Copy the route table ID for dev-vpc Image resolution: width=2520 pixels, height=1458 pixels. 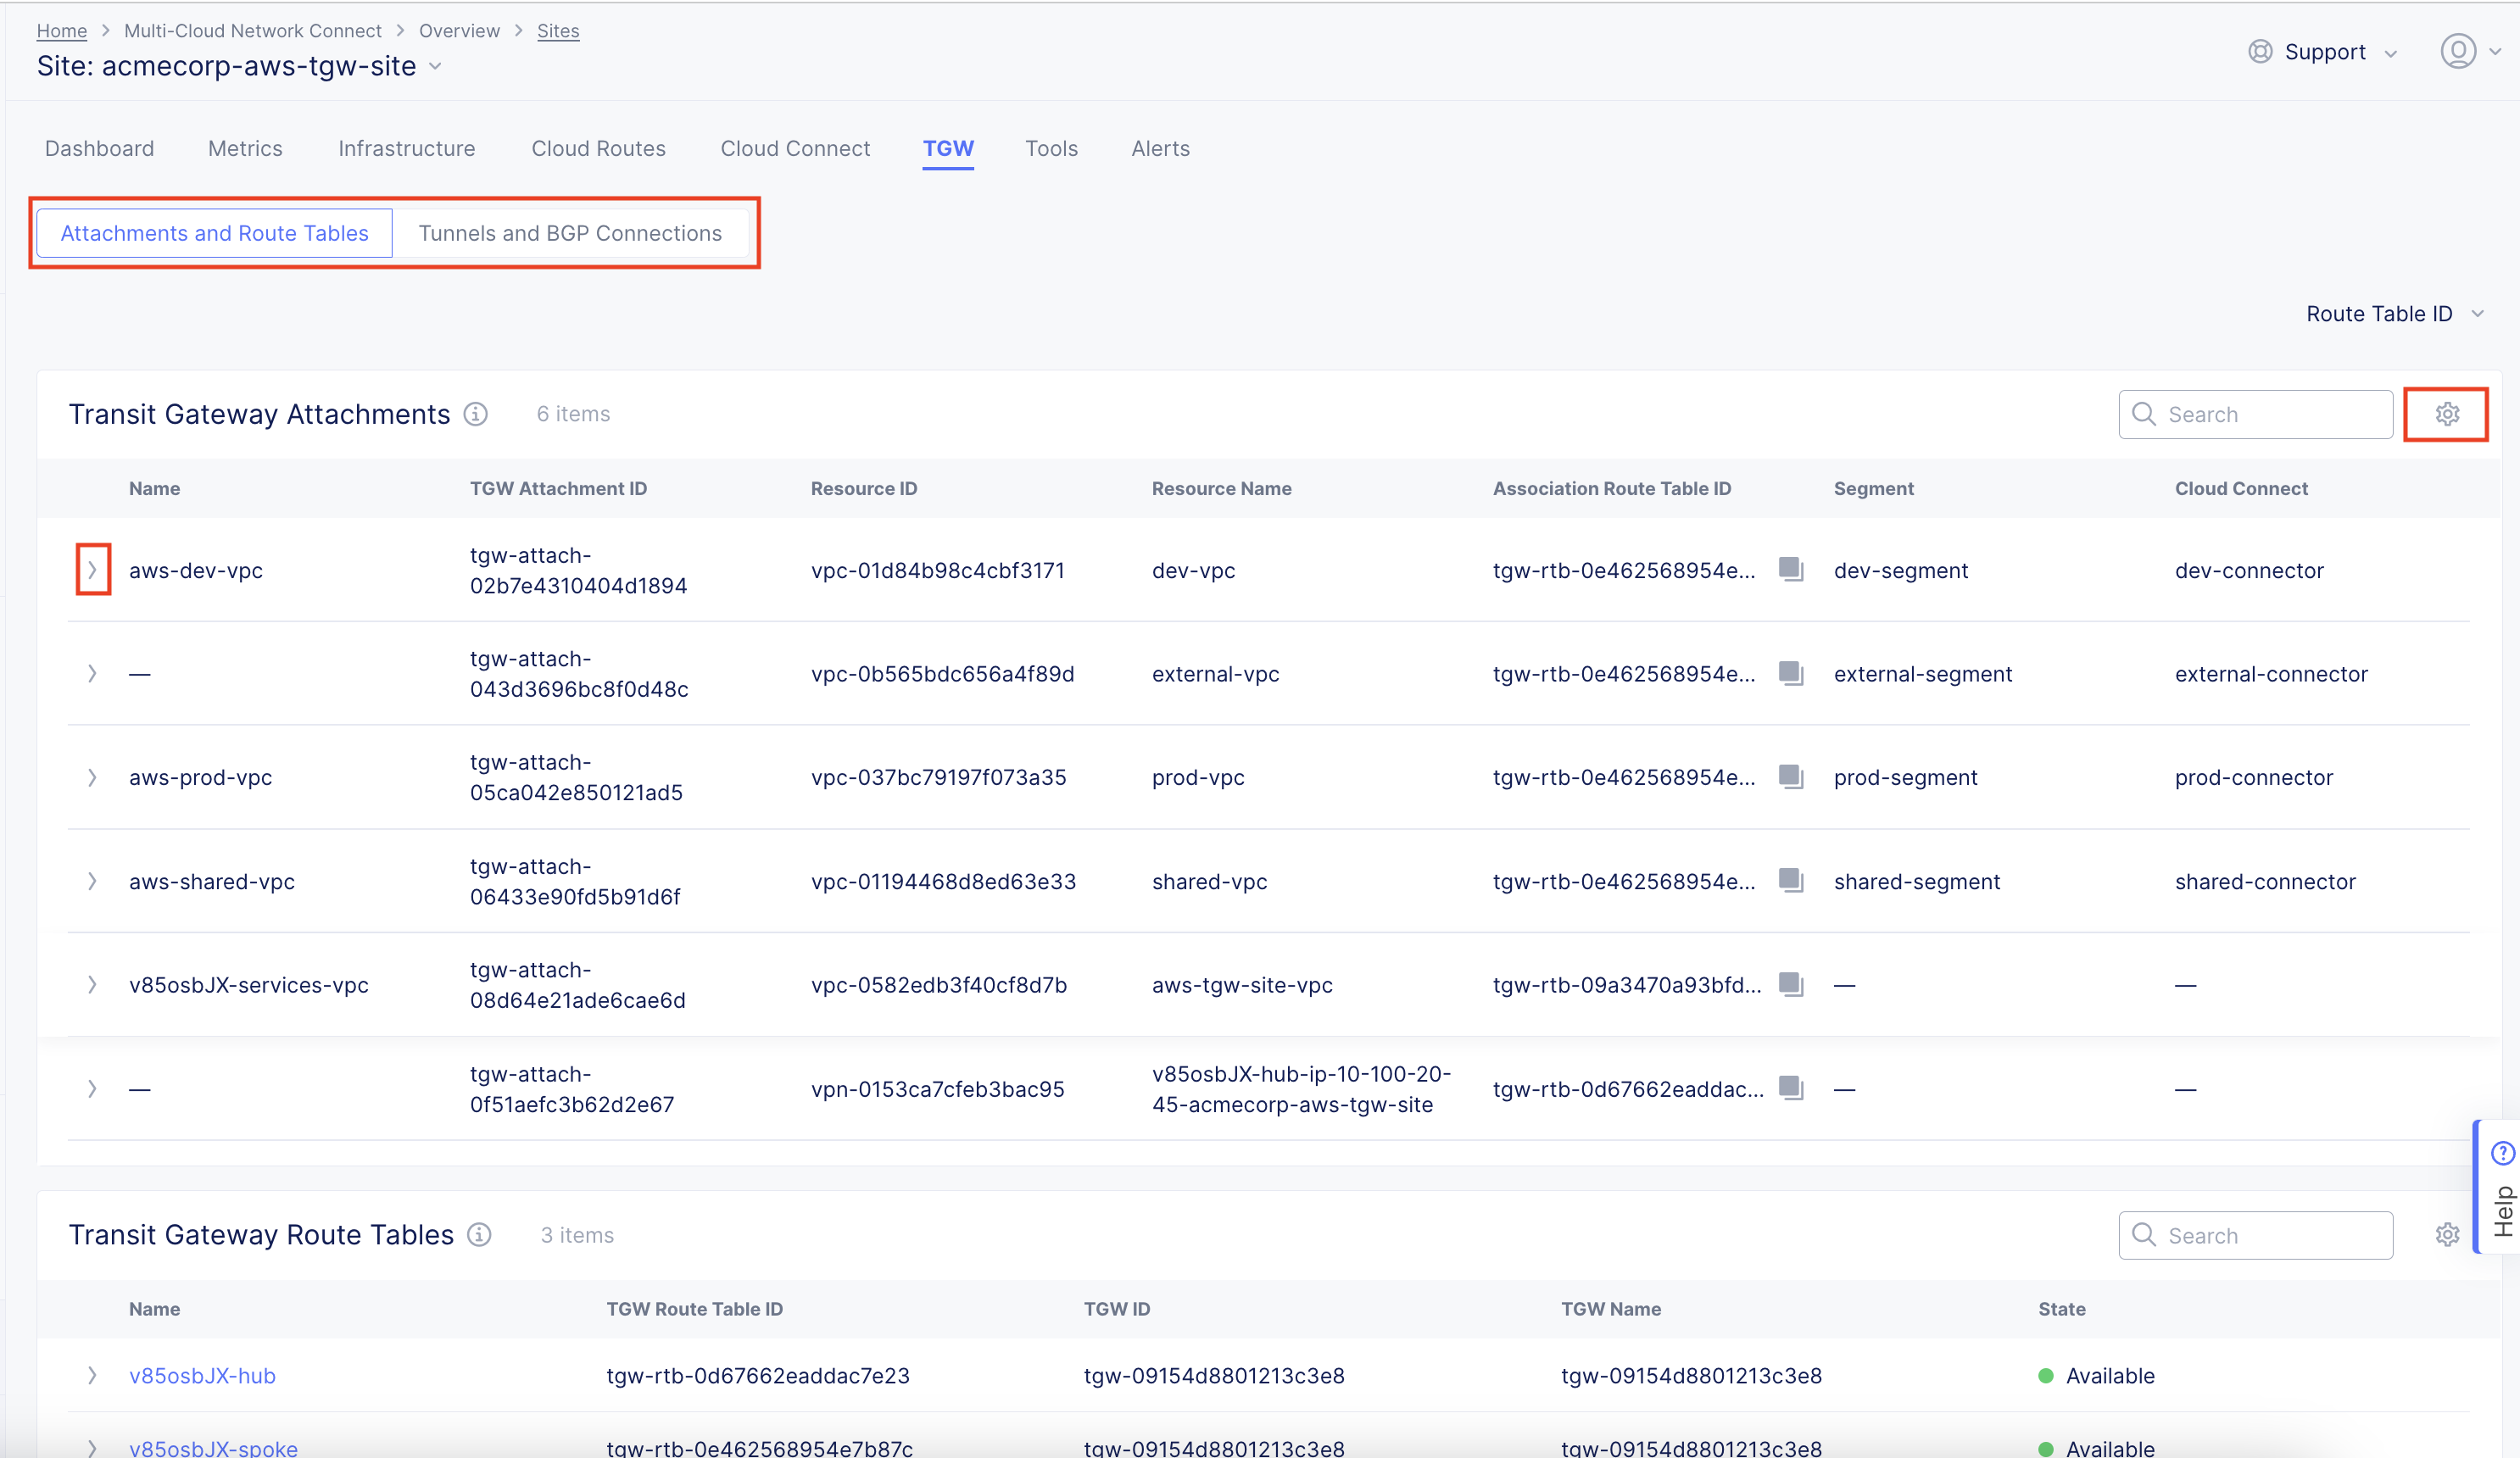[1790, 569]
